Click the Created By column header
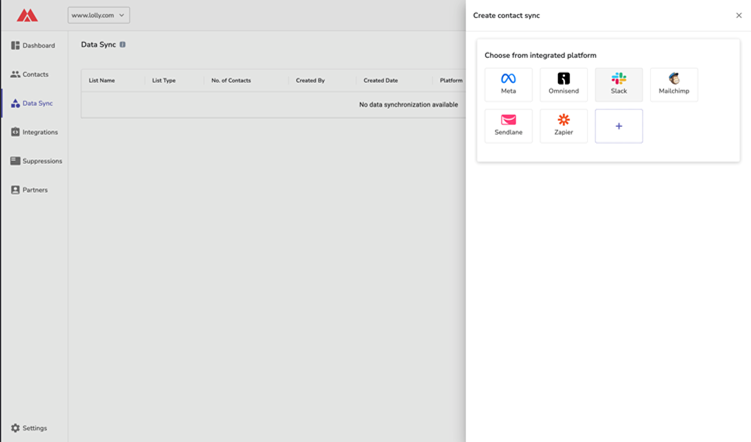 (310, 80)
